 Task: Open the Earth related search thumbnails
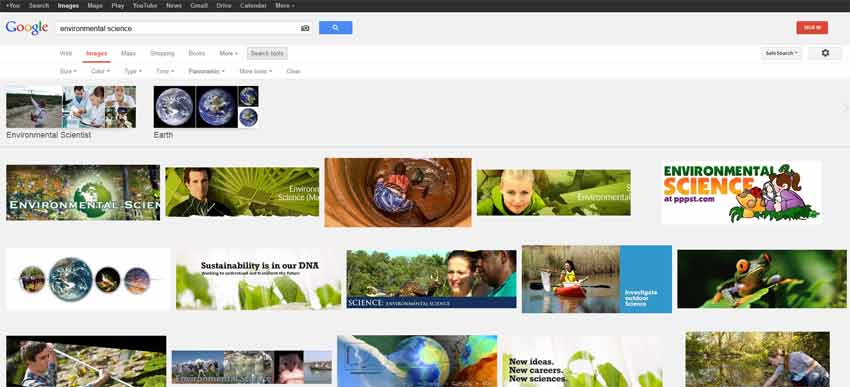click(206, 107)
